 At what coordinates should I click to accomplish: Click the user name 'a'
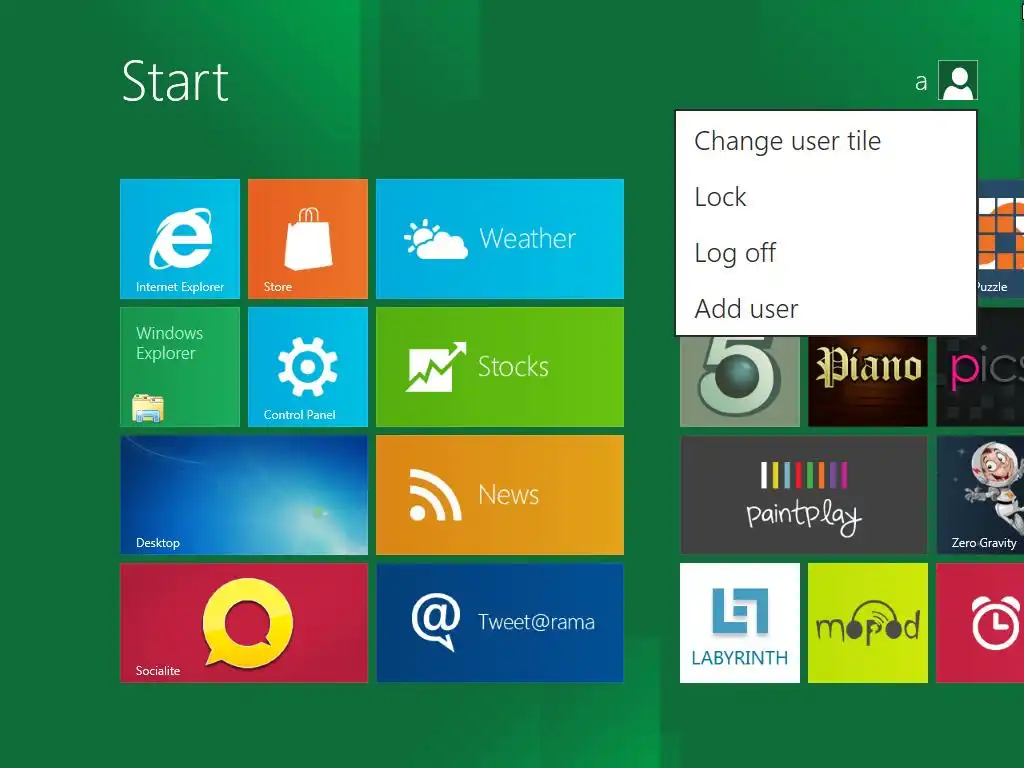[921, 83]
